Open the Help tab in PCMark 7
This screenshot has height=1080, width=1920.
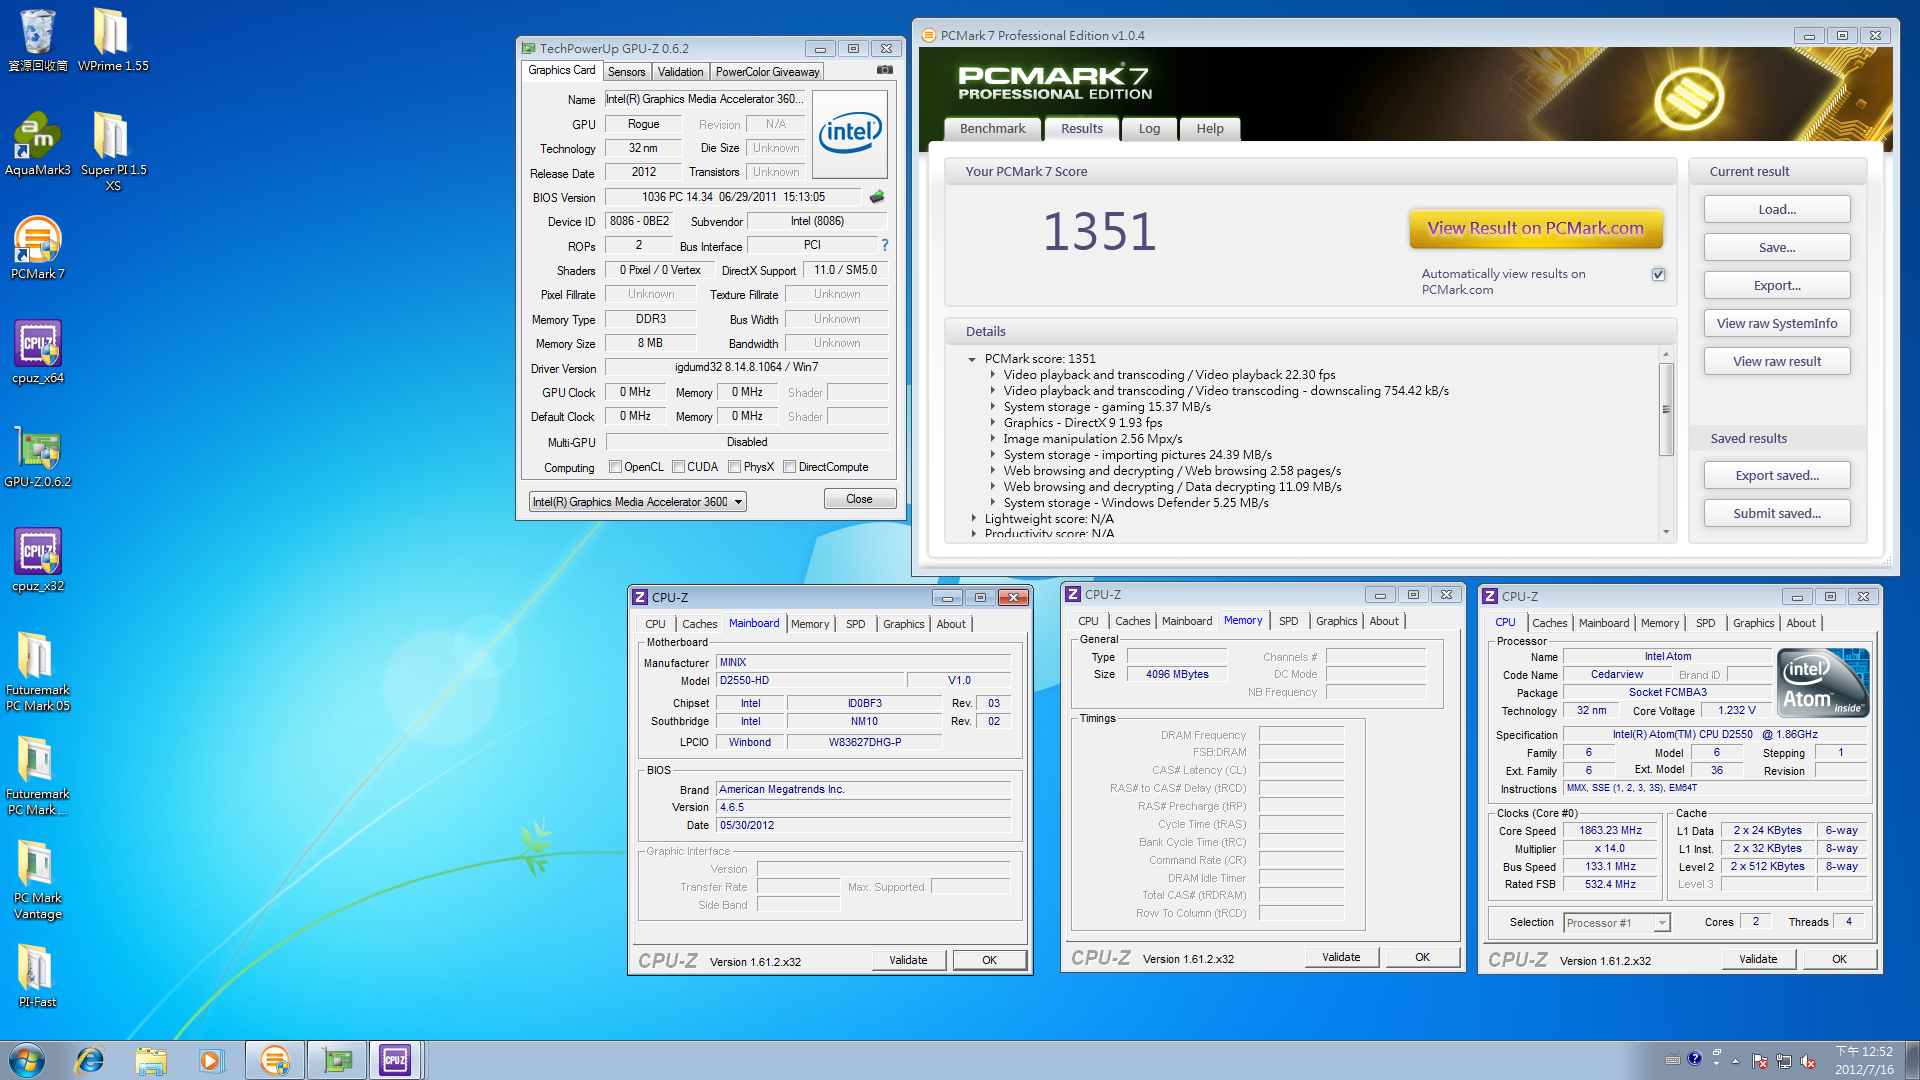1210,129
